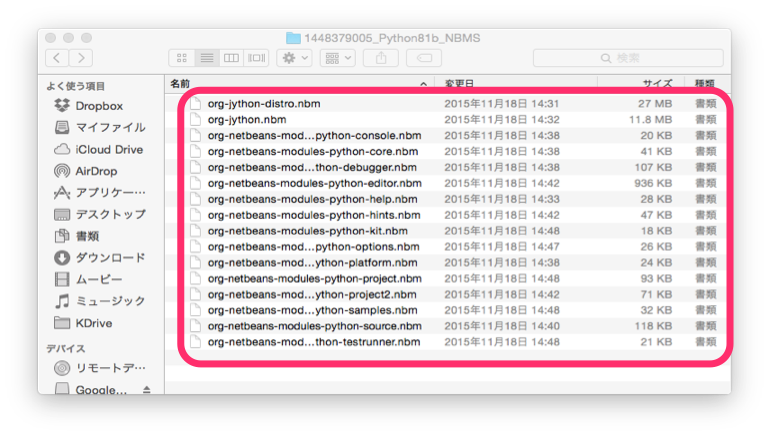Switch to Cover Flow view
The height and width of the screenshot is (437, 769).
coord(256,58)
